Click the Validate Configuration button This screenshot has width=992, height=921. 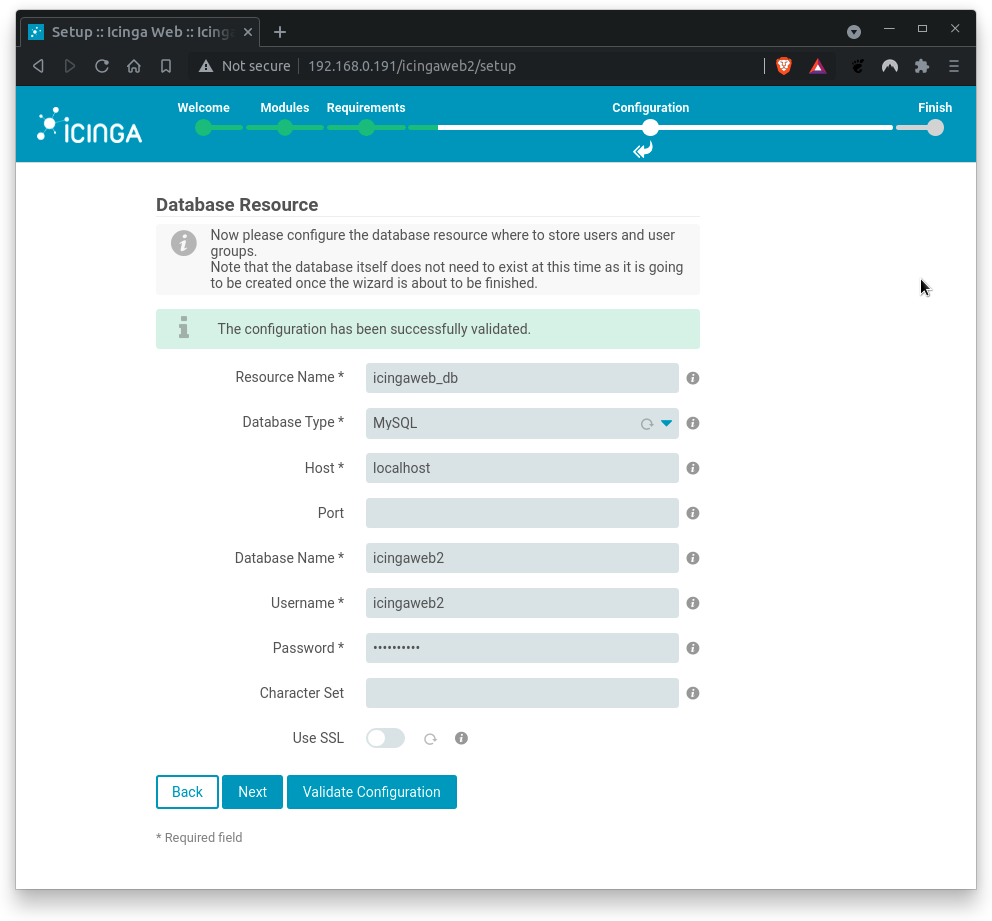371,791
